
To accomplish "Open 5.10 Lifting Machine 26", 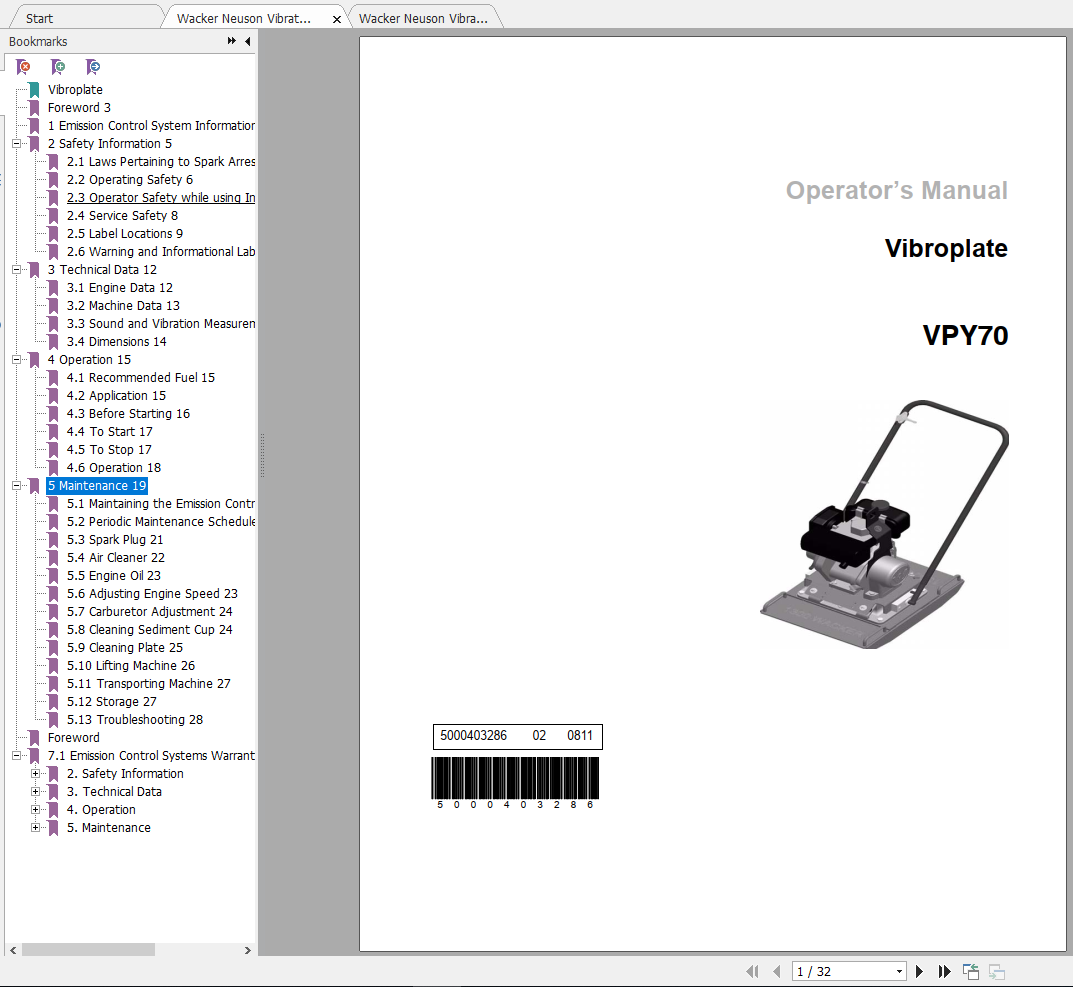I will click(x=131, y=665).
